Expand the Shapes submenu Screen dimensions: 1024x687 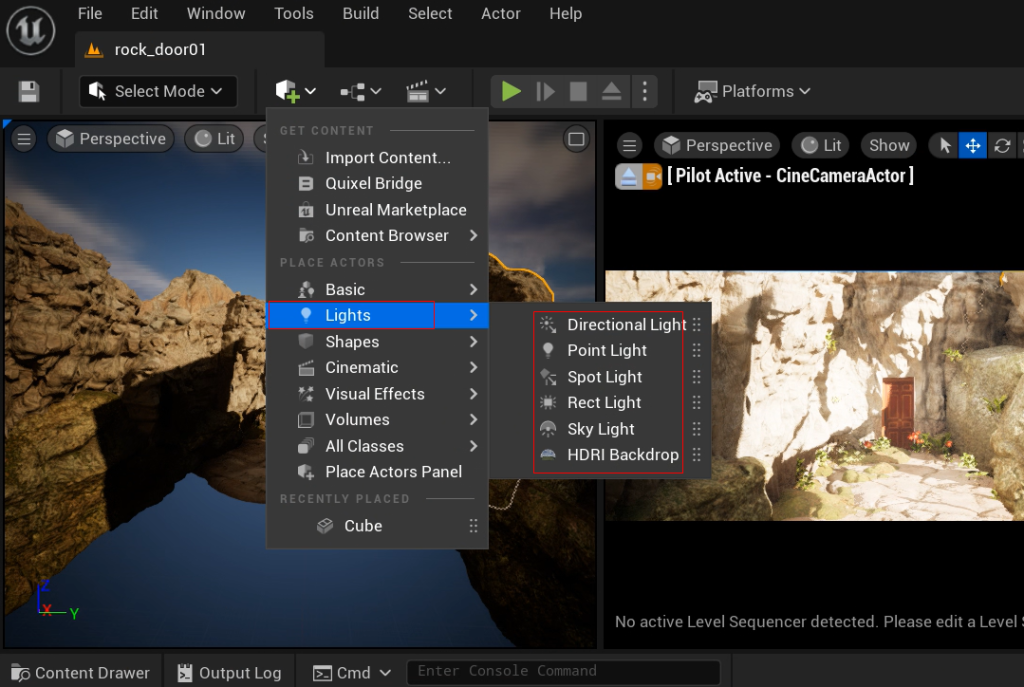click(377, 342)
